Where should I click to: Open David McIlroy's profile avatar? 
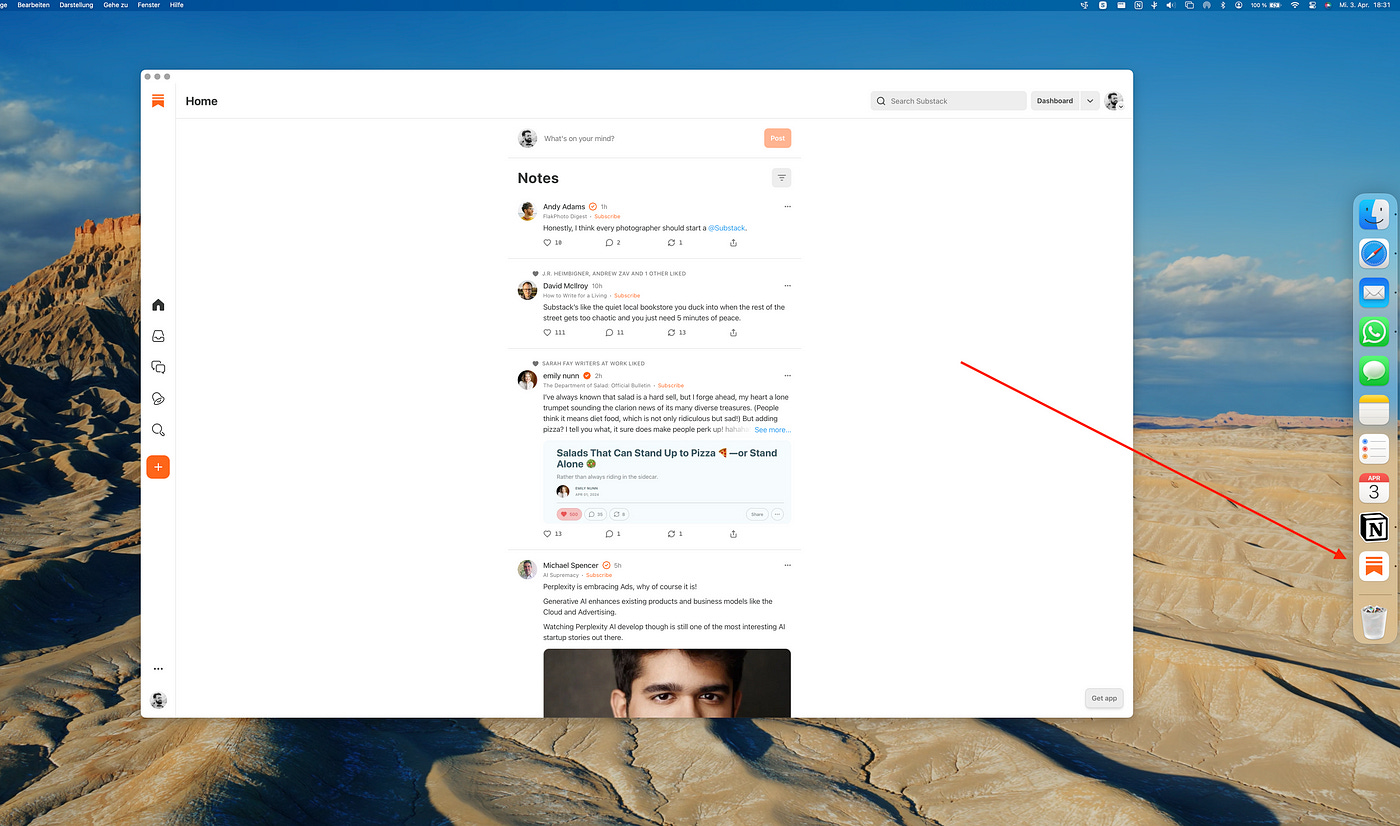527,291
